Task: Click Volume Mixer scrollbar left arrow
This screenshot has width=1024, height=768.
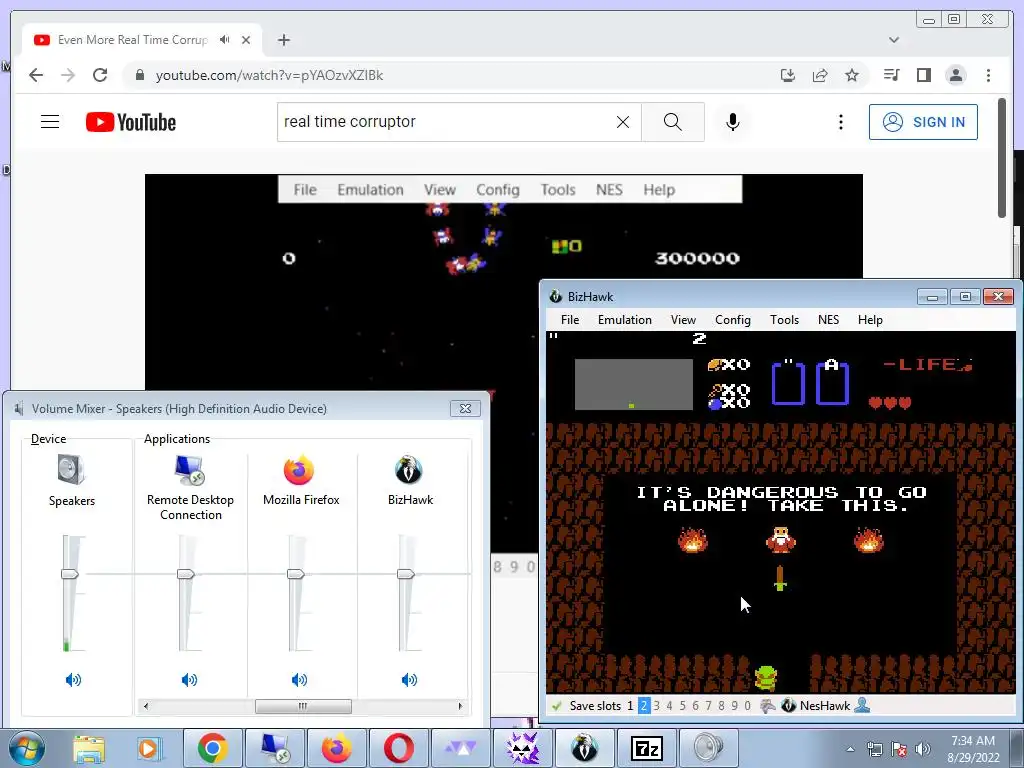Action: coord(146,706)
